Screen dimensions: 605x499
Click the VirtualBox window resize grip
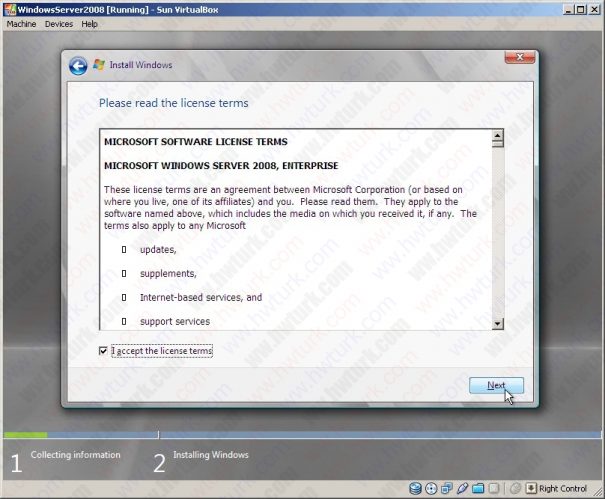(596, 491)
